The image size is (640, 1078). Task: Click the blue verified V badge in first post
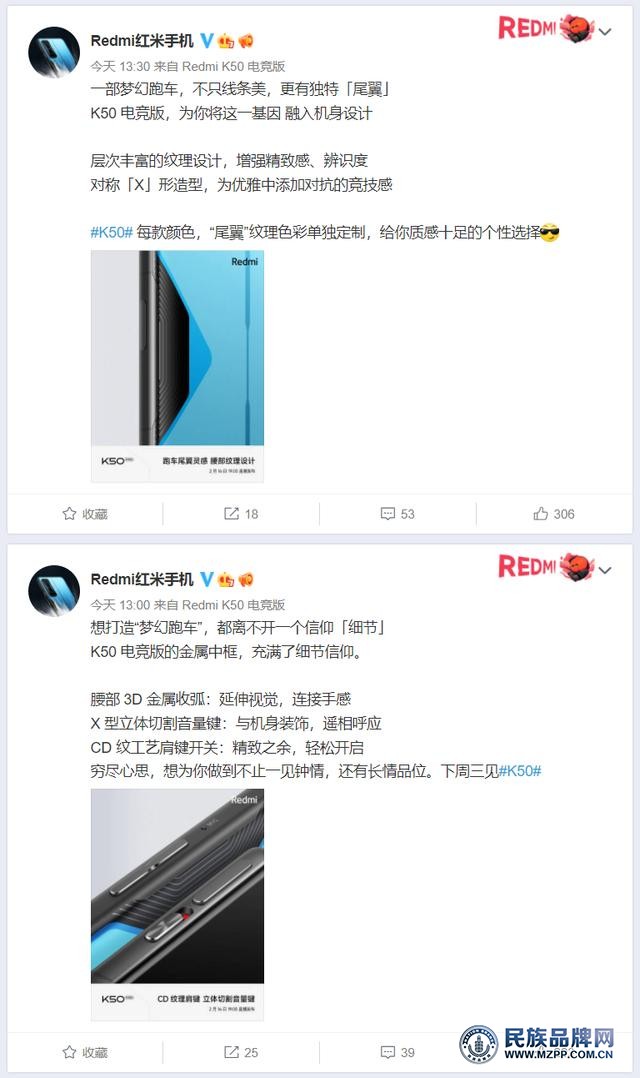[206, 41]
